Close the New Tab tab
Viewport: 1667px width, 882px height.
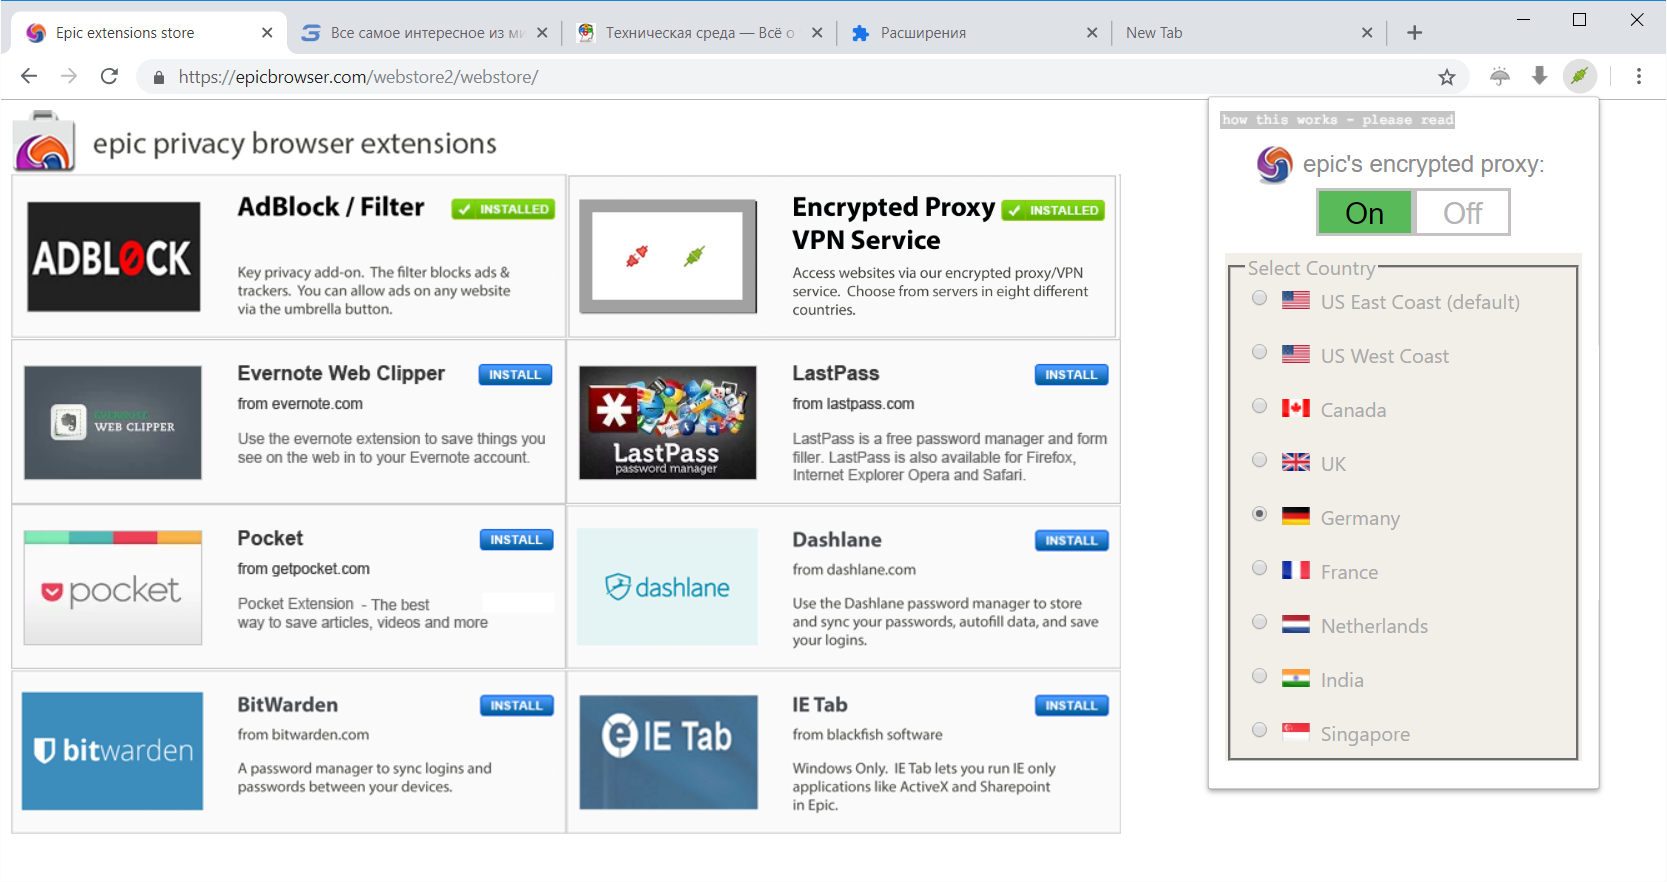[1367, 33]
